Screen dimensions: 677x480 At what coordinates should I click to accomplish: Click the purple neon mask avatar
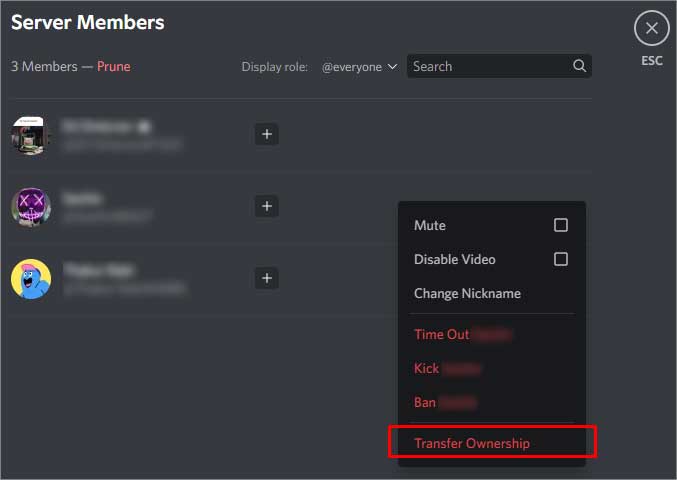tap(31, 207)
